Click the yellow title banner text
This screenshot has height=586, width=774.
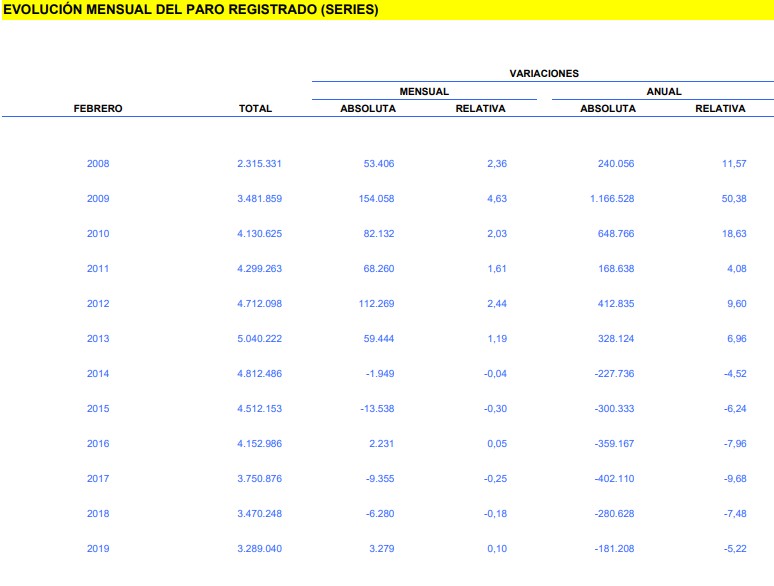[192, 10]
